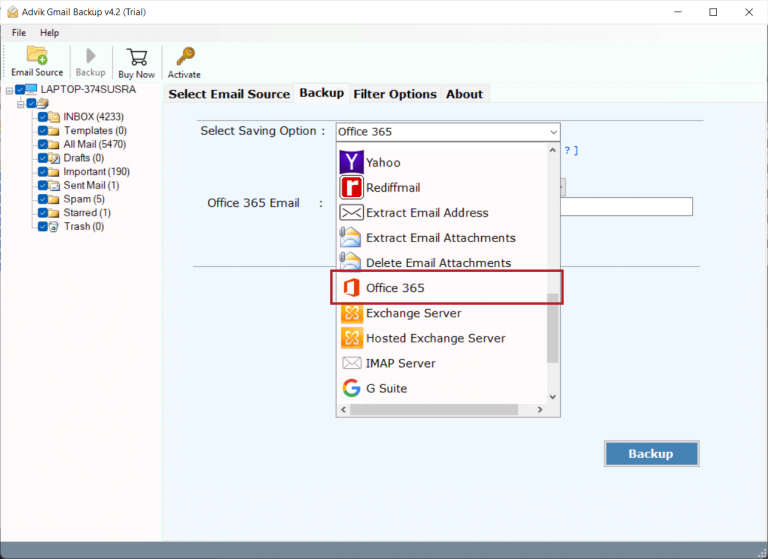Open the Filter Options tab
This screenshot has height=559, width=768.
[395, 94]
